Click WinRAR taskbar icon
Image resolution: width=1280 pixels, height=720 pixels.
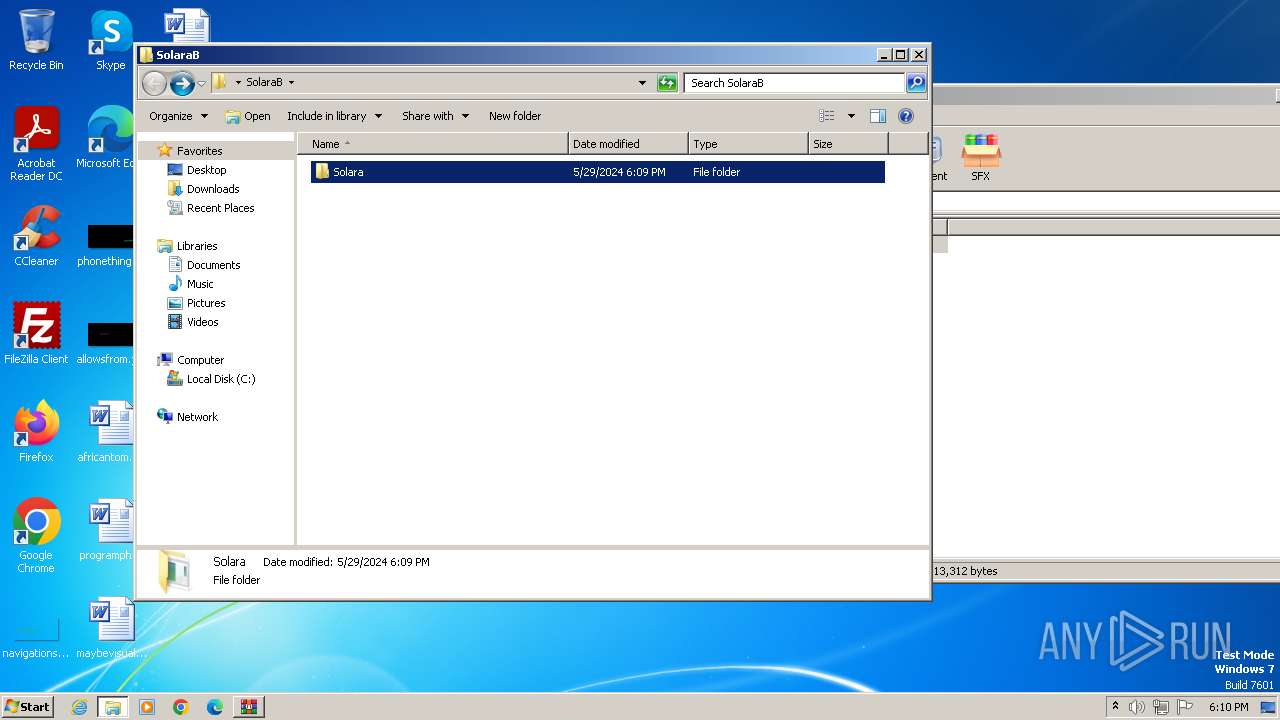249,707
